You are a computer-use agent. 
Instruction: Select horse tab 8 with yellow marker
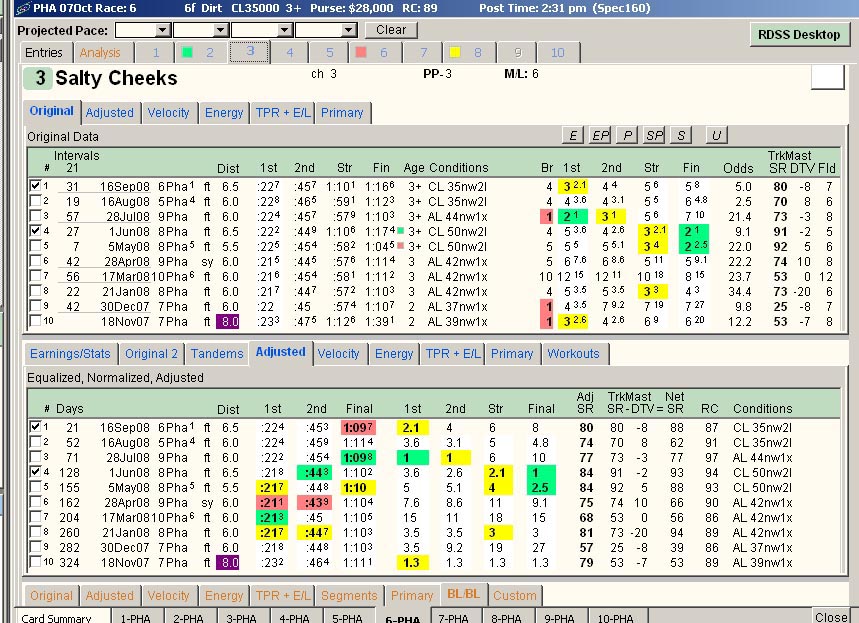[469, 53]
